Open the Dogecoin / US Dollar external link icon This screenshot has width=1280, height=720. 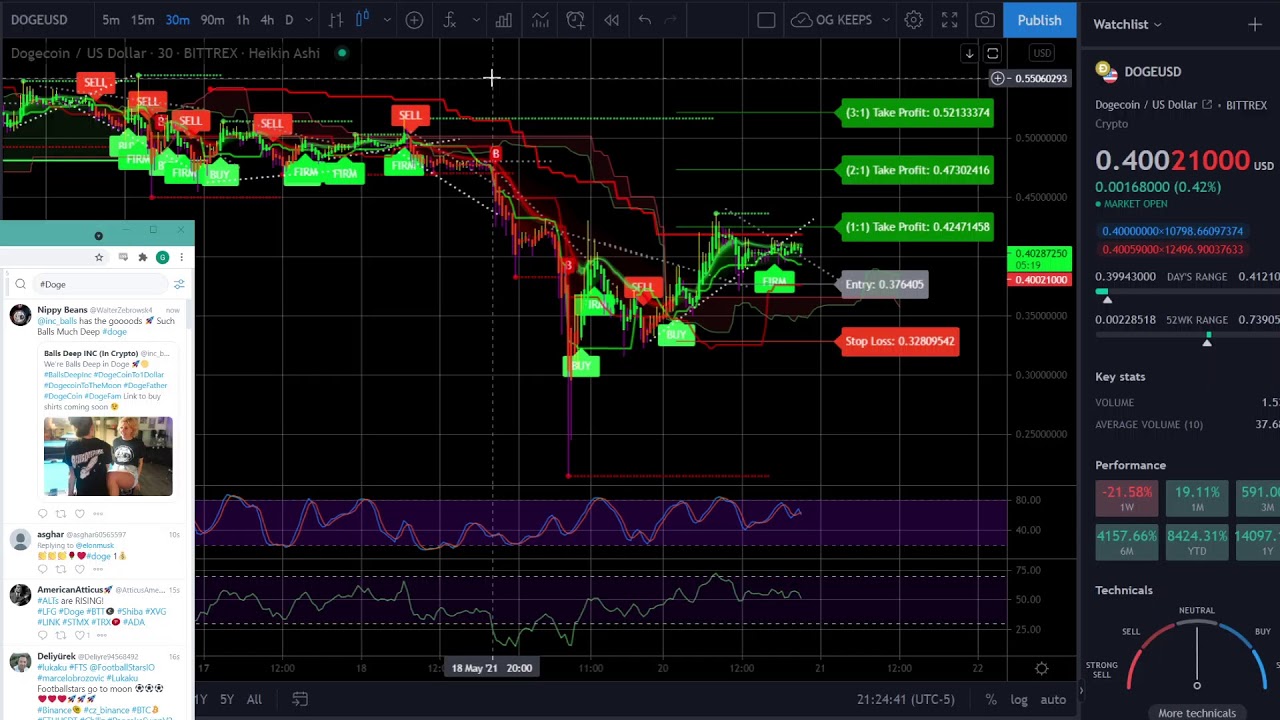point(1207,104)
